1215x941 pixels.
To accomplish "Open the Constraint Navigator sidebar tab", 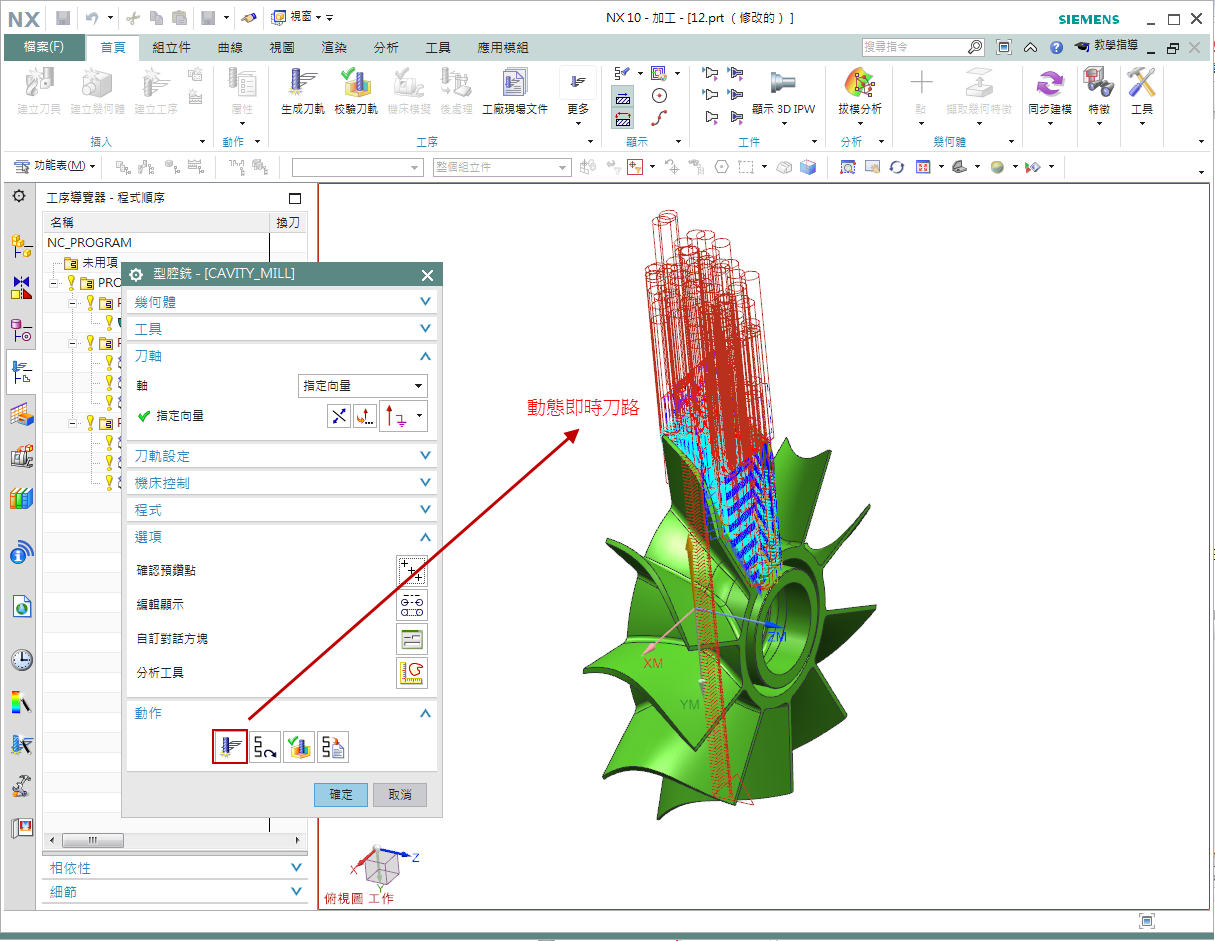I will pos(21,287).
